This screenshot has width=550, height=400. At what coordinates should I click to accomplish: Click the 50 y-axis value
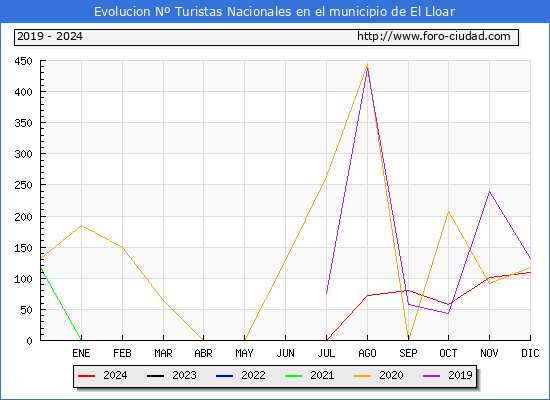26,310
